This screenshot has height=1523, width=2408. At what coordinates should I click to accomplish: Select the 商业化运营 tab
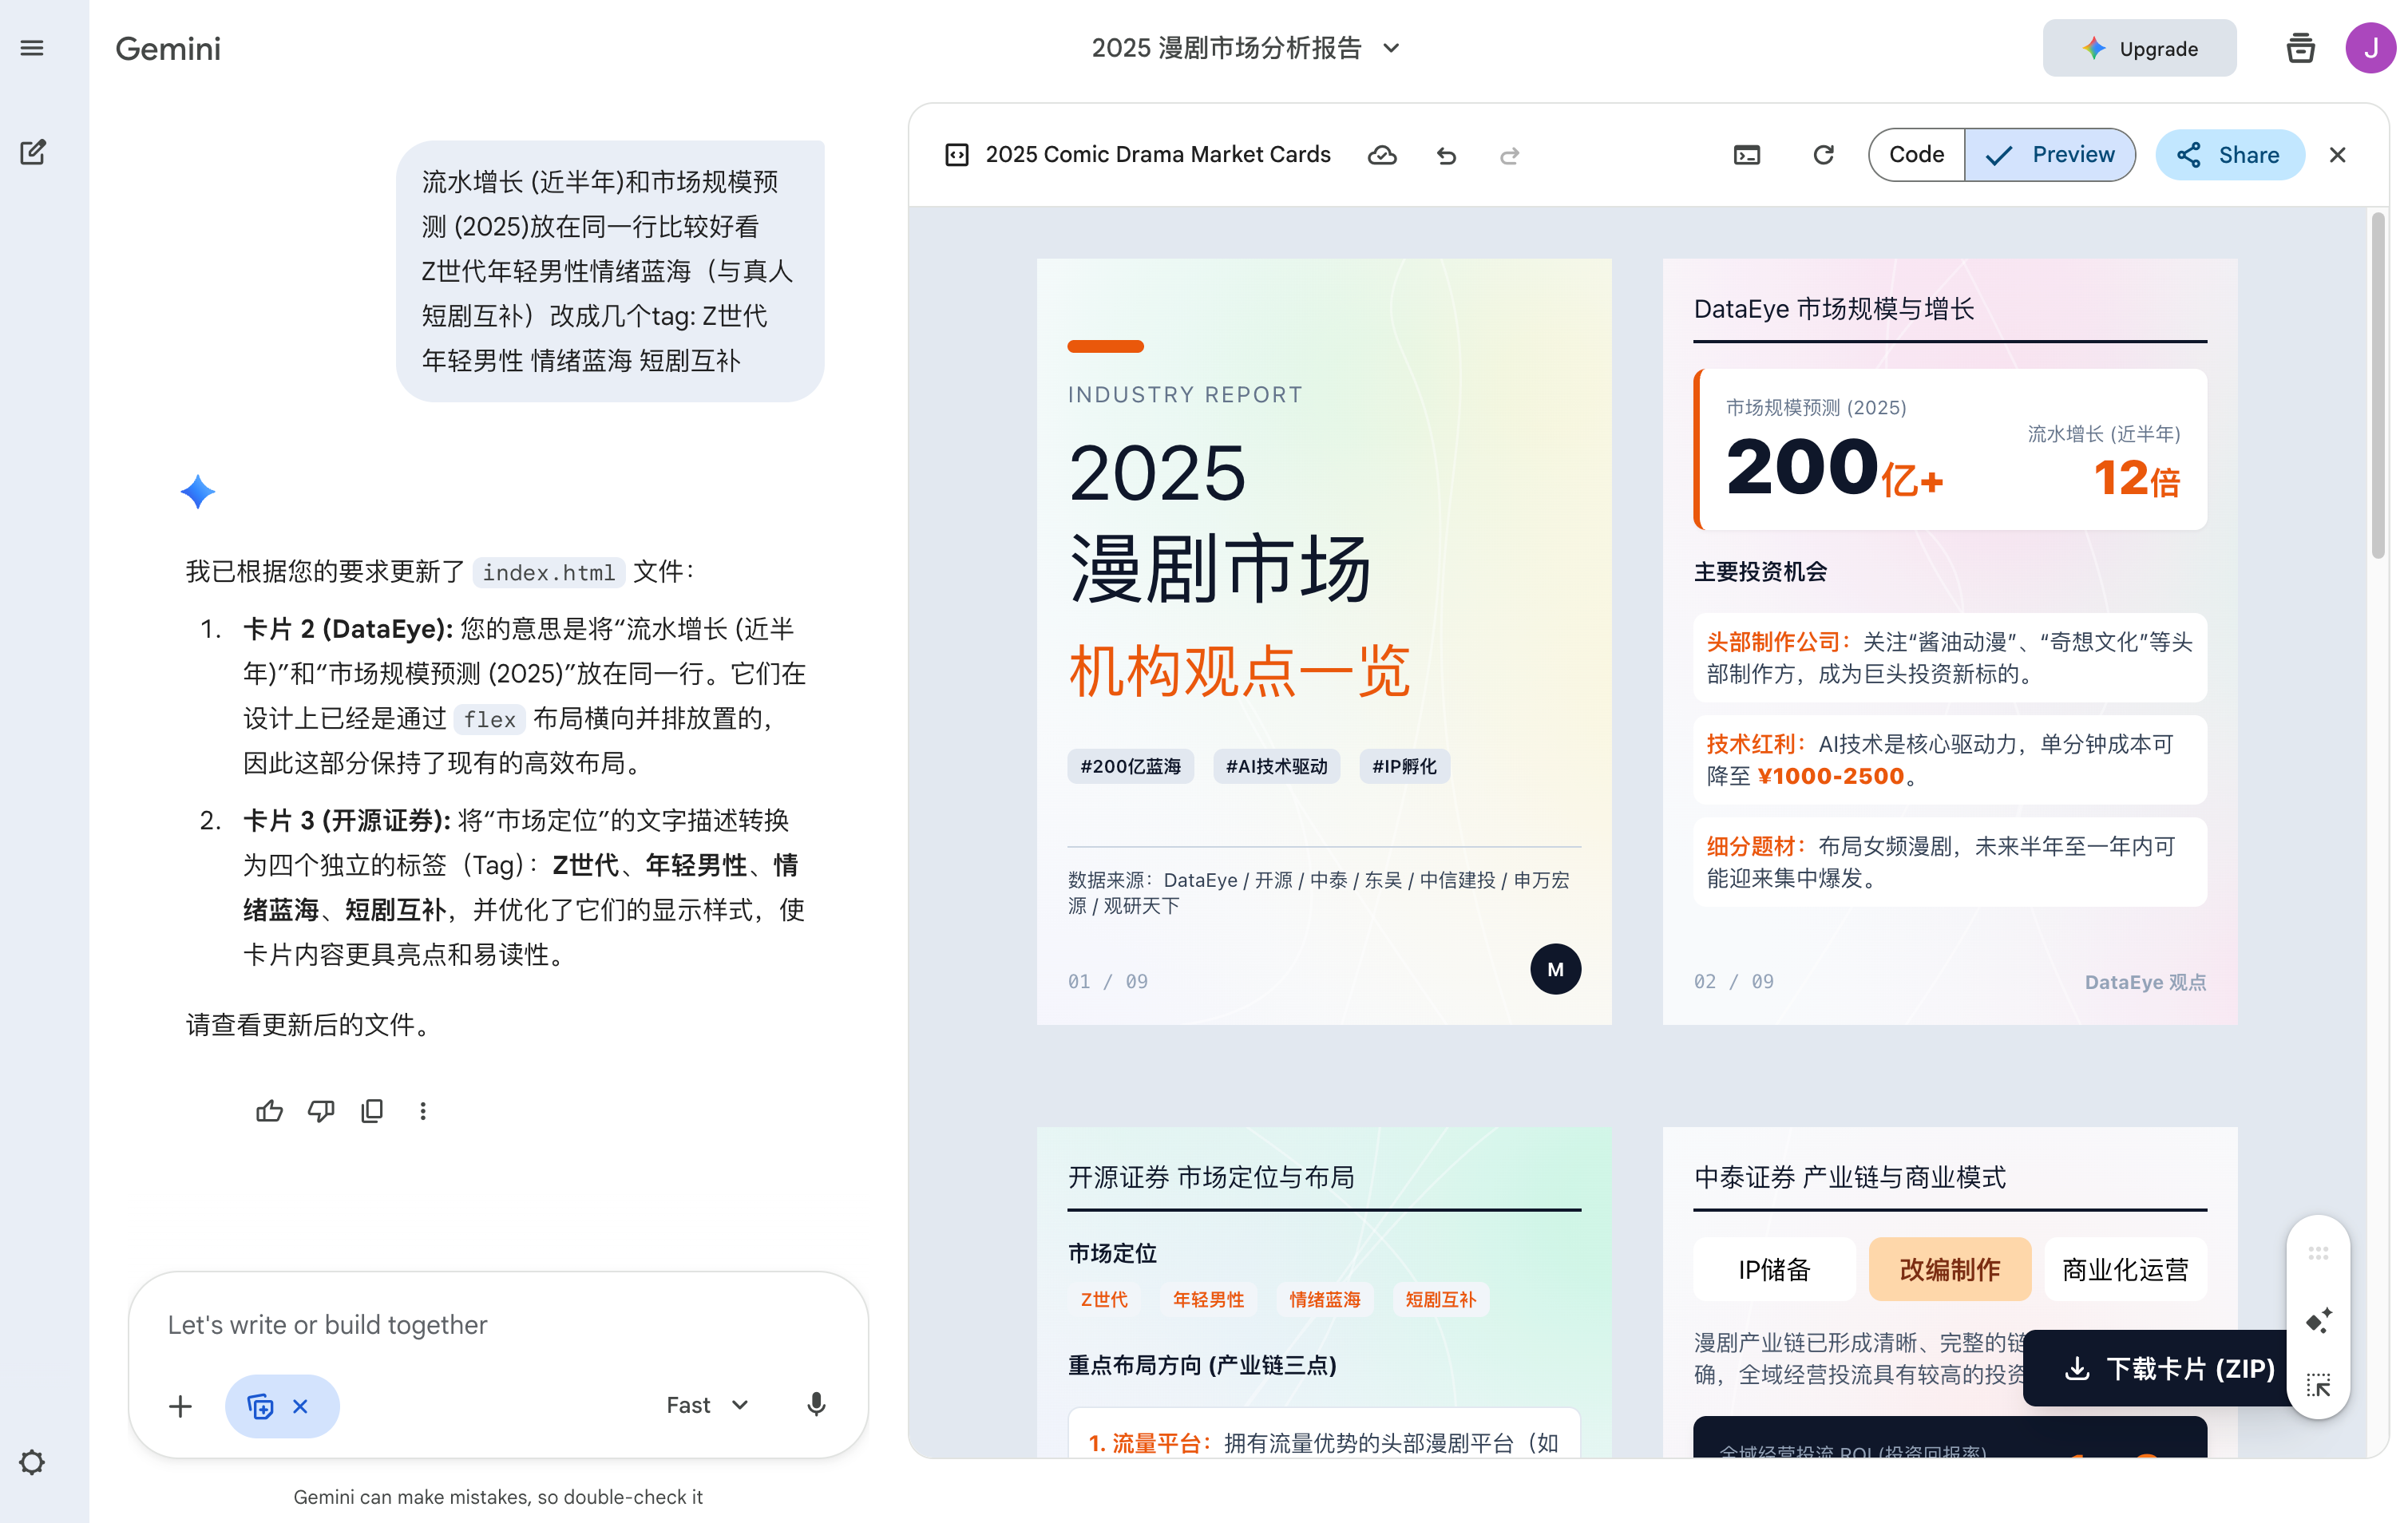[x=2125, y=1269]
